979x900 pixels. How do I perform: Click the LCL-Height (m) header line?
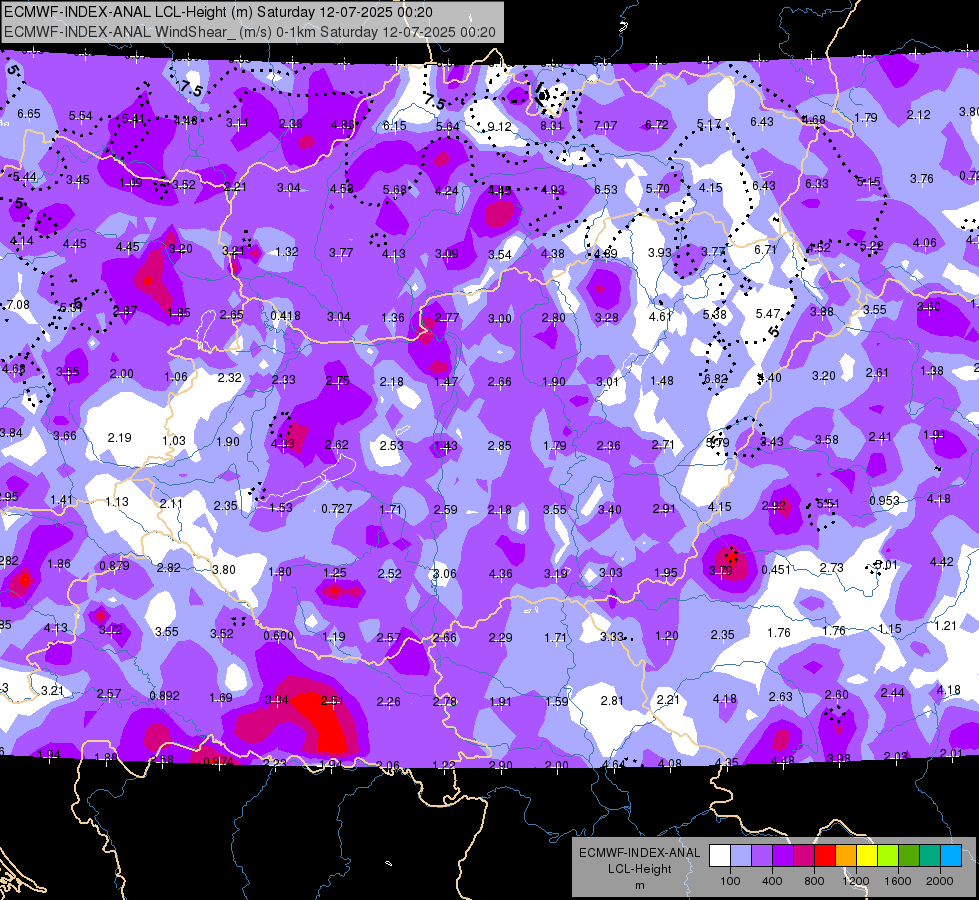point(219,12)
